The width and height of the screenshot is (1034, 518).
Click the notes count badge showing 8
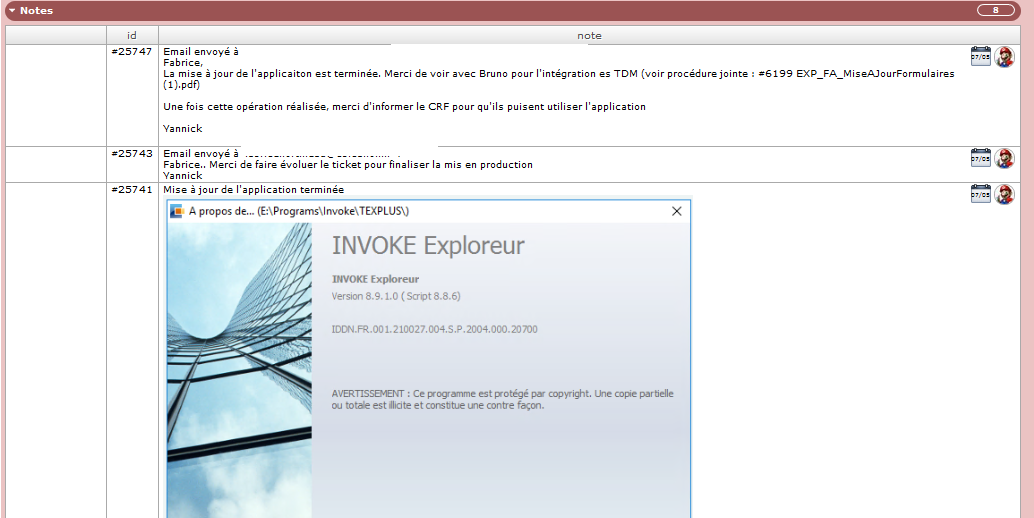tap(995, 10)
